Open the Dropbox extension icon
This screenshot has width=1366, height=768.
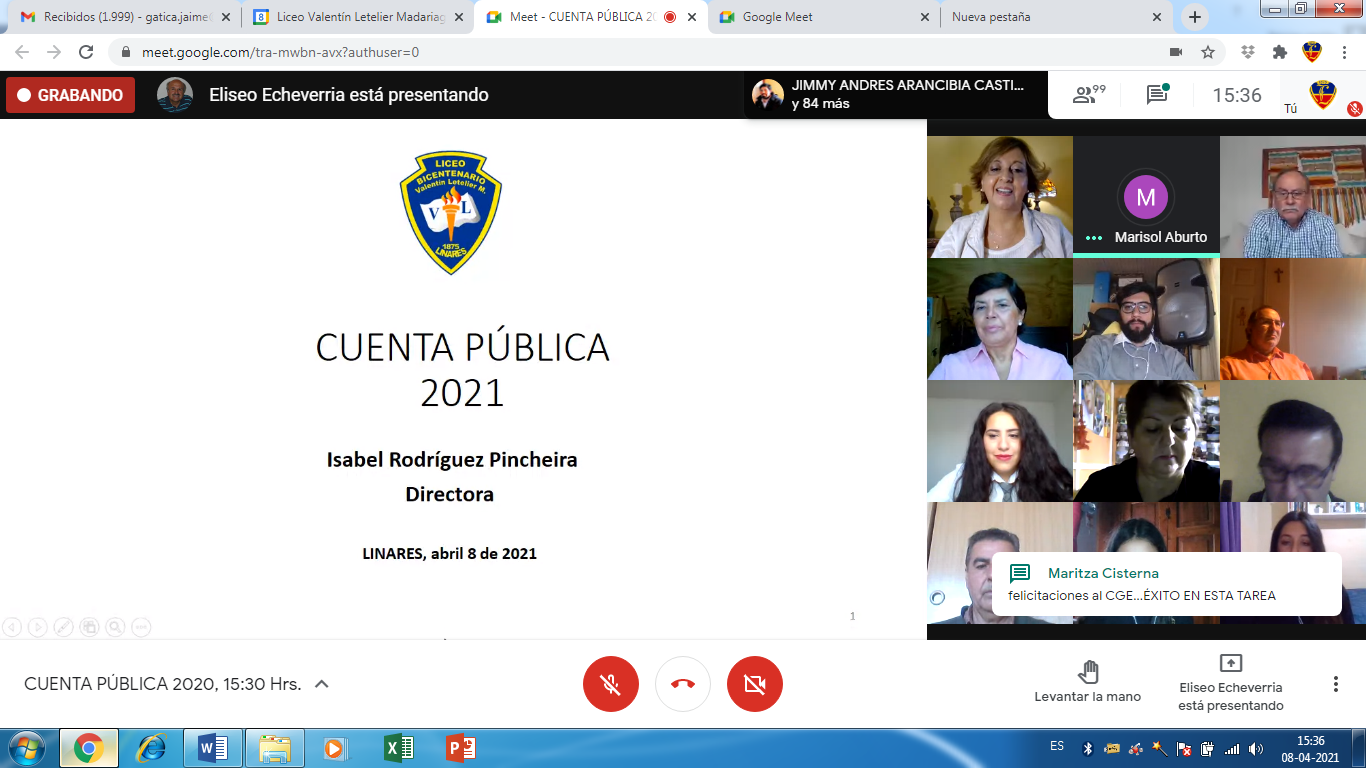tap(1248, 52)
